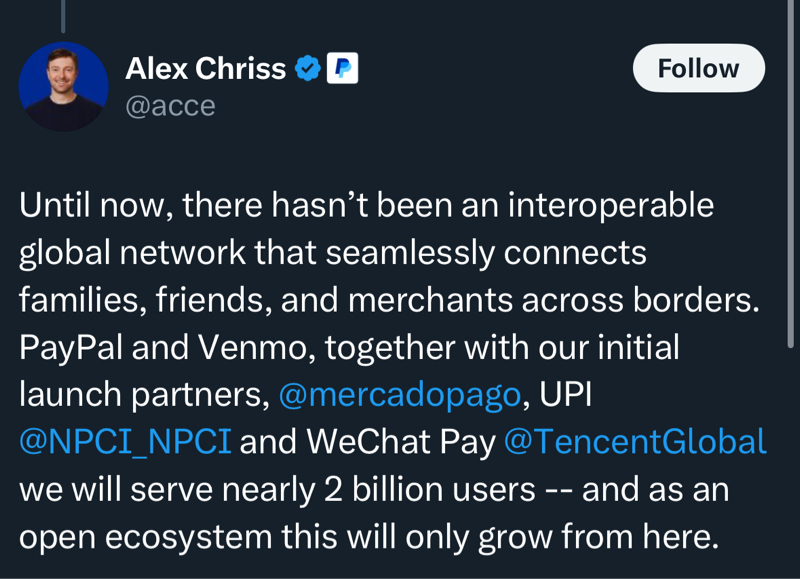Screen dimensions: 800x579
Task: Open the @TencentGlobal mention
Action: 634,441
